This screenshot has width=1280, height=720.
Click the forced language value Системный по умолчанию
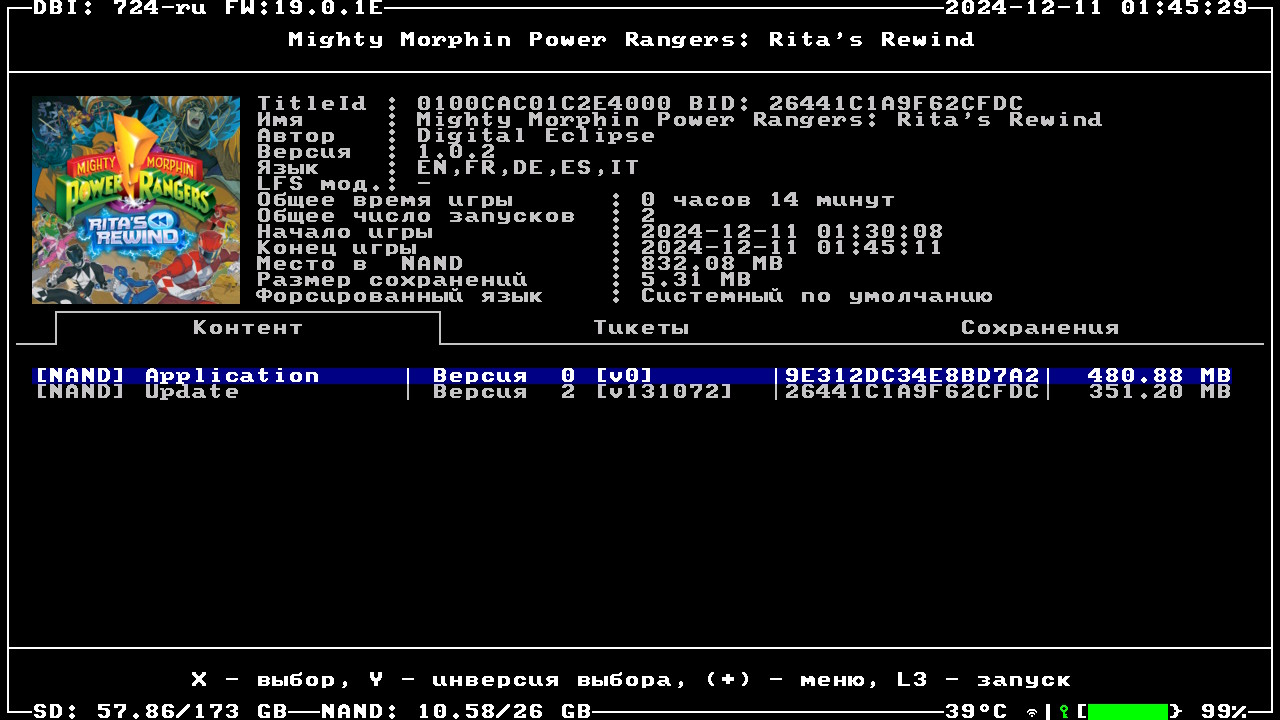(x=816, y=296)
